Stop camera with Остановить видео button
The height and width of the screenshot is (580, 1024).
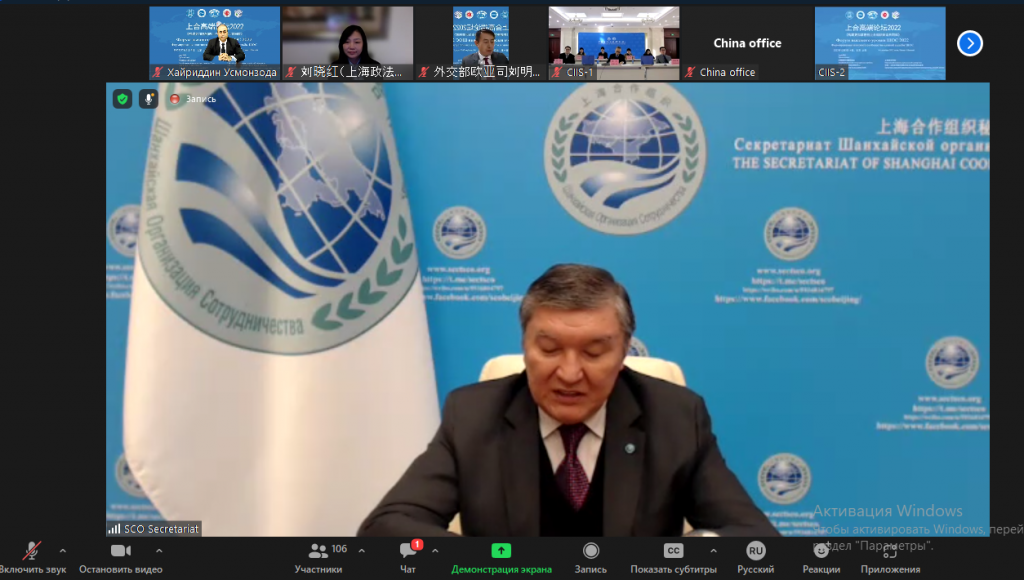click(x=121, y=558)
